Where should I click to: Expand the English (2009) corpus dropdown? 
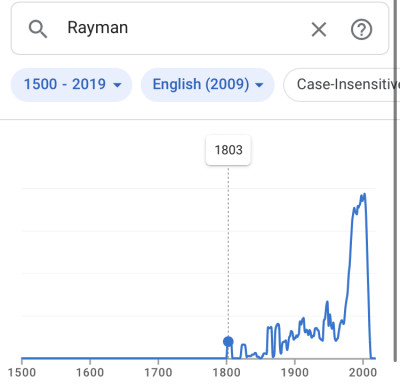tap(208, 85)
